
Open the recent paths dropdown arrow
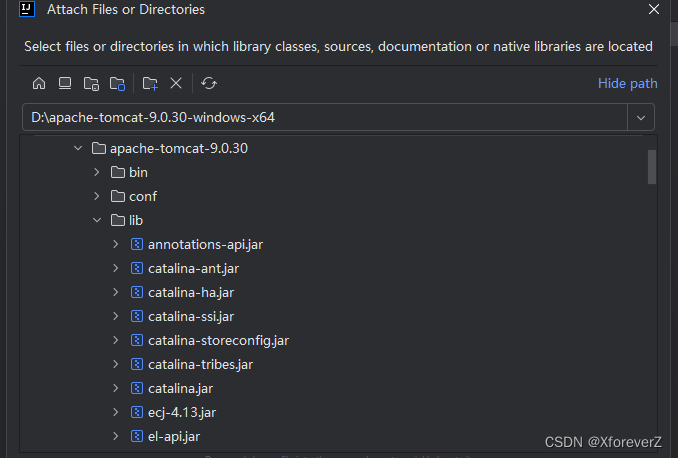tap(641, 118)
